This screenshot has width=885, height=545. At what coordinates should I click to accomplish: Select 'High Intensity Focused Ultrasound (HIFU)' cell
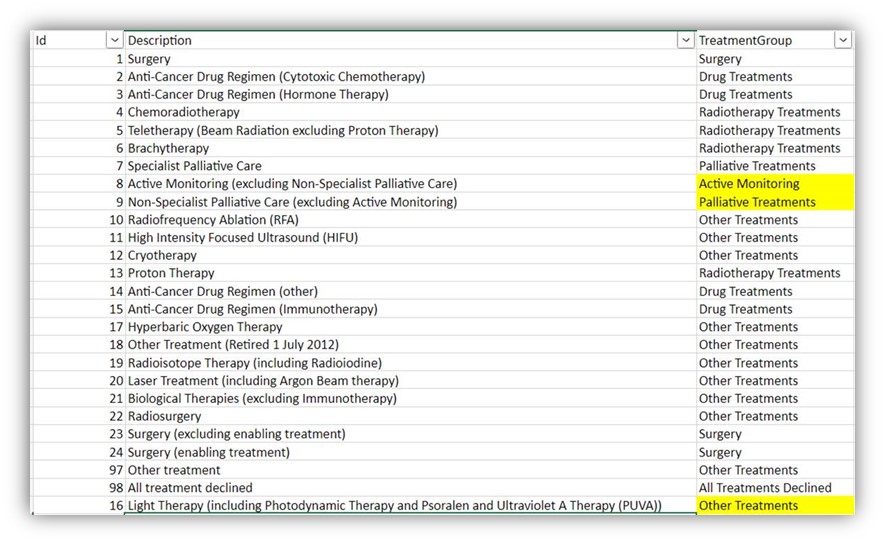pyautogui.click(x=410, y=238)
